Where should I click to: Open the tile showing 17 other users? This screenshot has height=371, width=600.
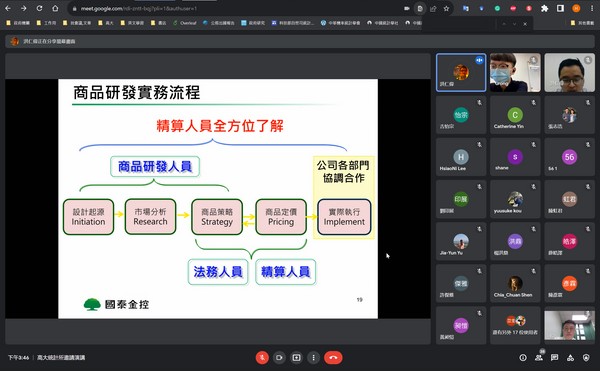coord(515,325)
